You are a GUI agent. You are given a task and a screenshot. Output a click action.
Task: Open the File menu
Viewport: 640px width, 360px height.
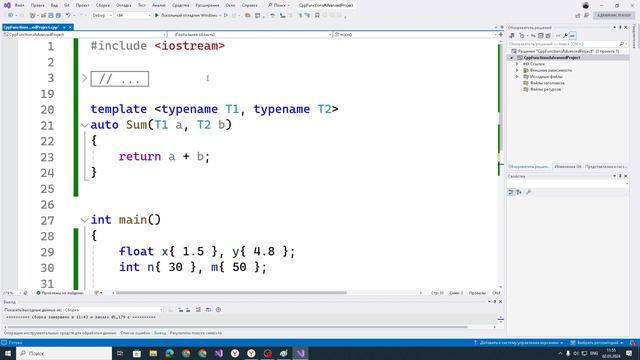19,5
